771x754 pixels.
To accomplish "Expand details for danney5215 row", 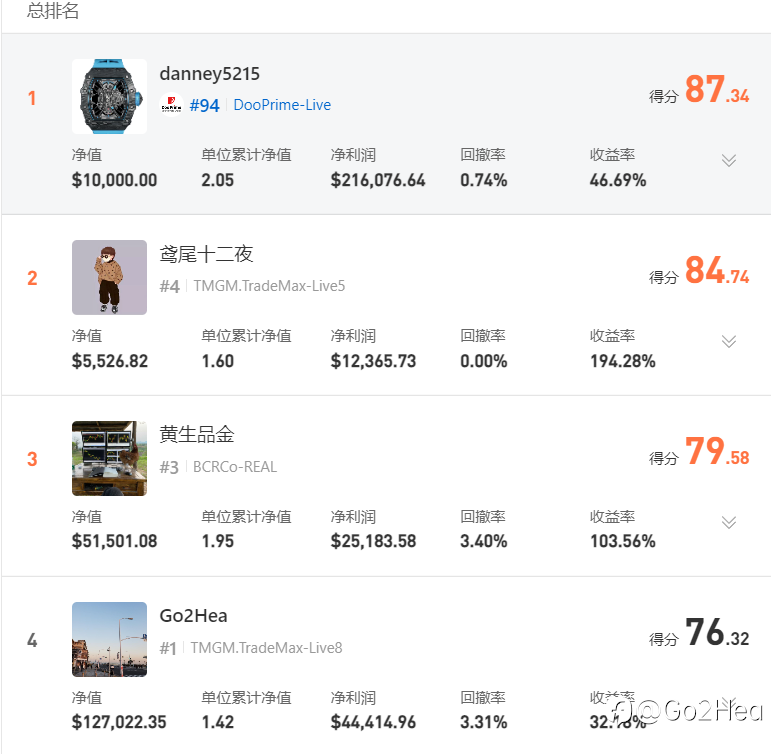I will (x=729, y=160).
